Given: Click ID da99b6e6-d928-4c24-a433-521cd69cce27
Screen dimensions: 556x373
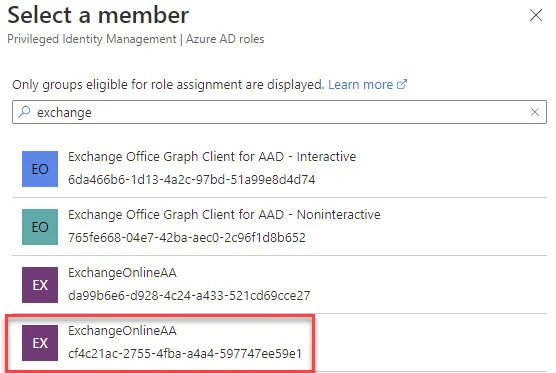Looking at the screenshot, I should click(x=189, y=296).
